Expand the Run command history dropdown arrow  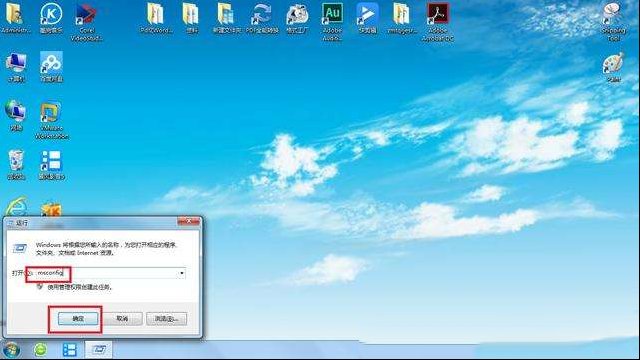[182, 273]
